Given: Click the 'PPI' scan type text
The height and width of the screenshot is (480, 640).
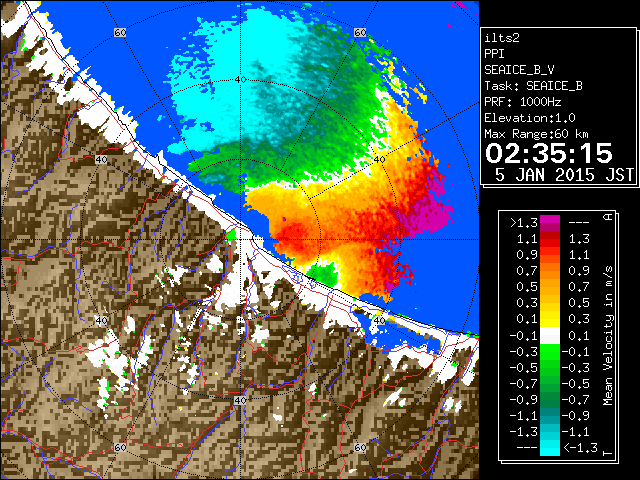Looking at the screenshot, I should click(494, 54).
